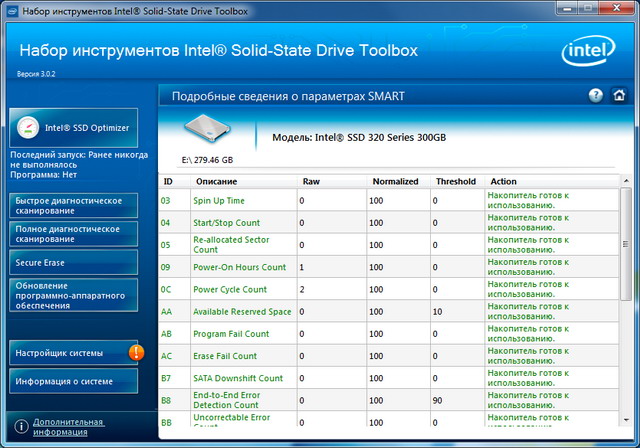The height and width of the screenshot is (448, 640).
Task: Select Erase Fail Count attribute
Action: click(x=225, y=356)
